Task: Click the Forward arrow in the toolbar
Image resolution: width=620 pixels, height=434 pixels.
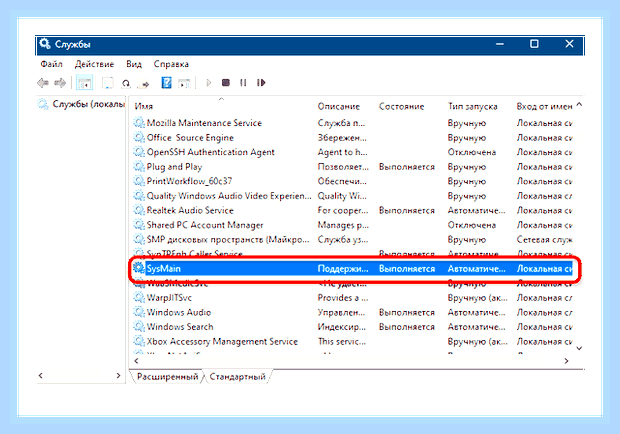Action: (x=60, y=83)
